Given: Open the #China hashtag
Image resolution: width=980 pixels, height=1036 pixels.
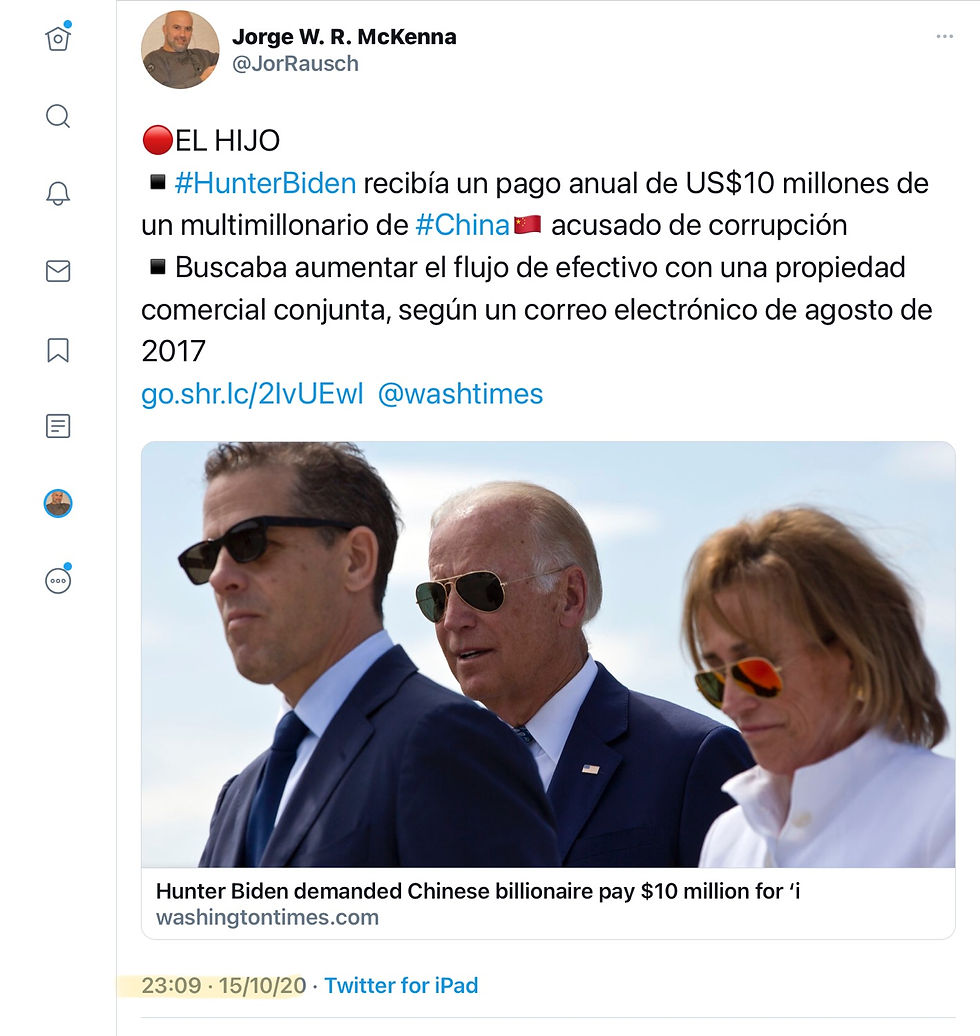Looking at the screenshot, I should coord(462,226).
